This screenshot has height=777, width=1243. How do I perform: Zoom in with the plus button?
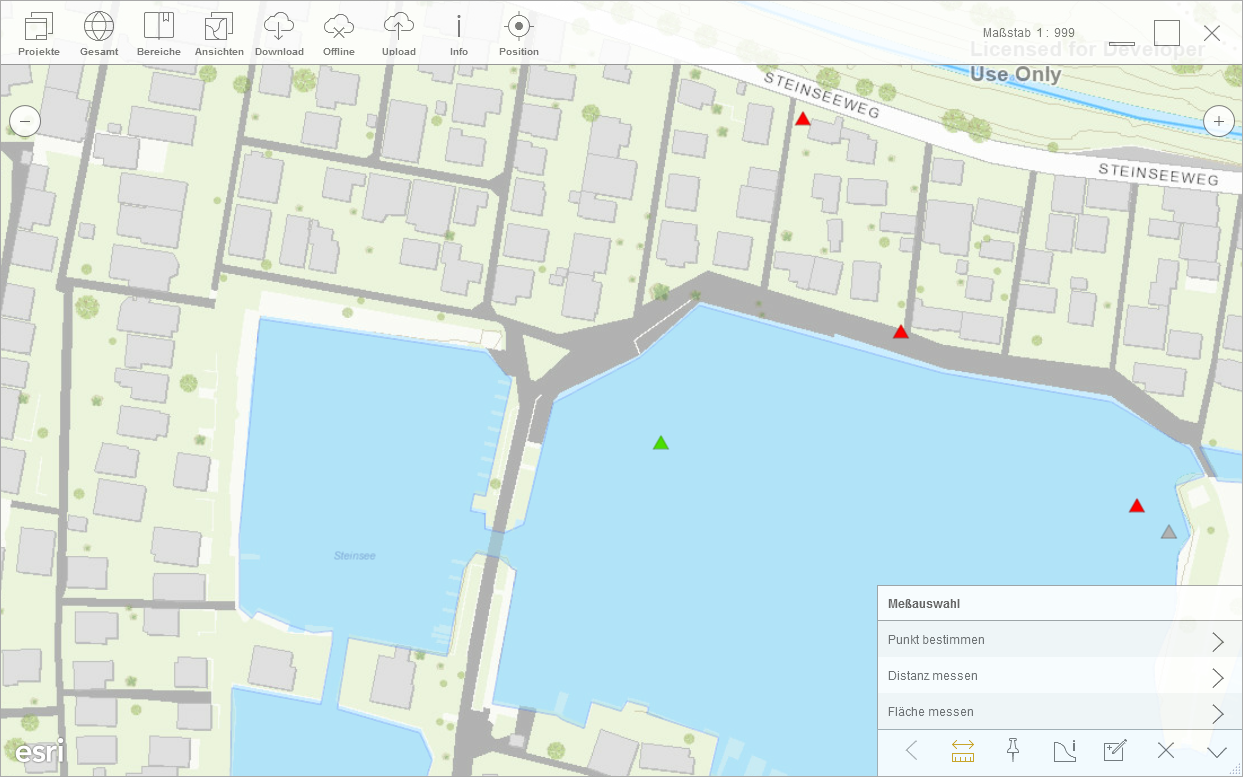[1218, 122]
